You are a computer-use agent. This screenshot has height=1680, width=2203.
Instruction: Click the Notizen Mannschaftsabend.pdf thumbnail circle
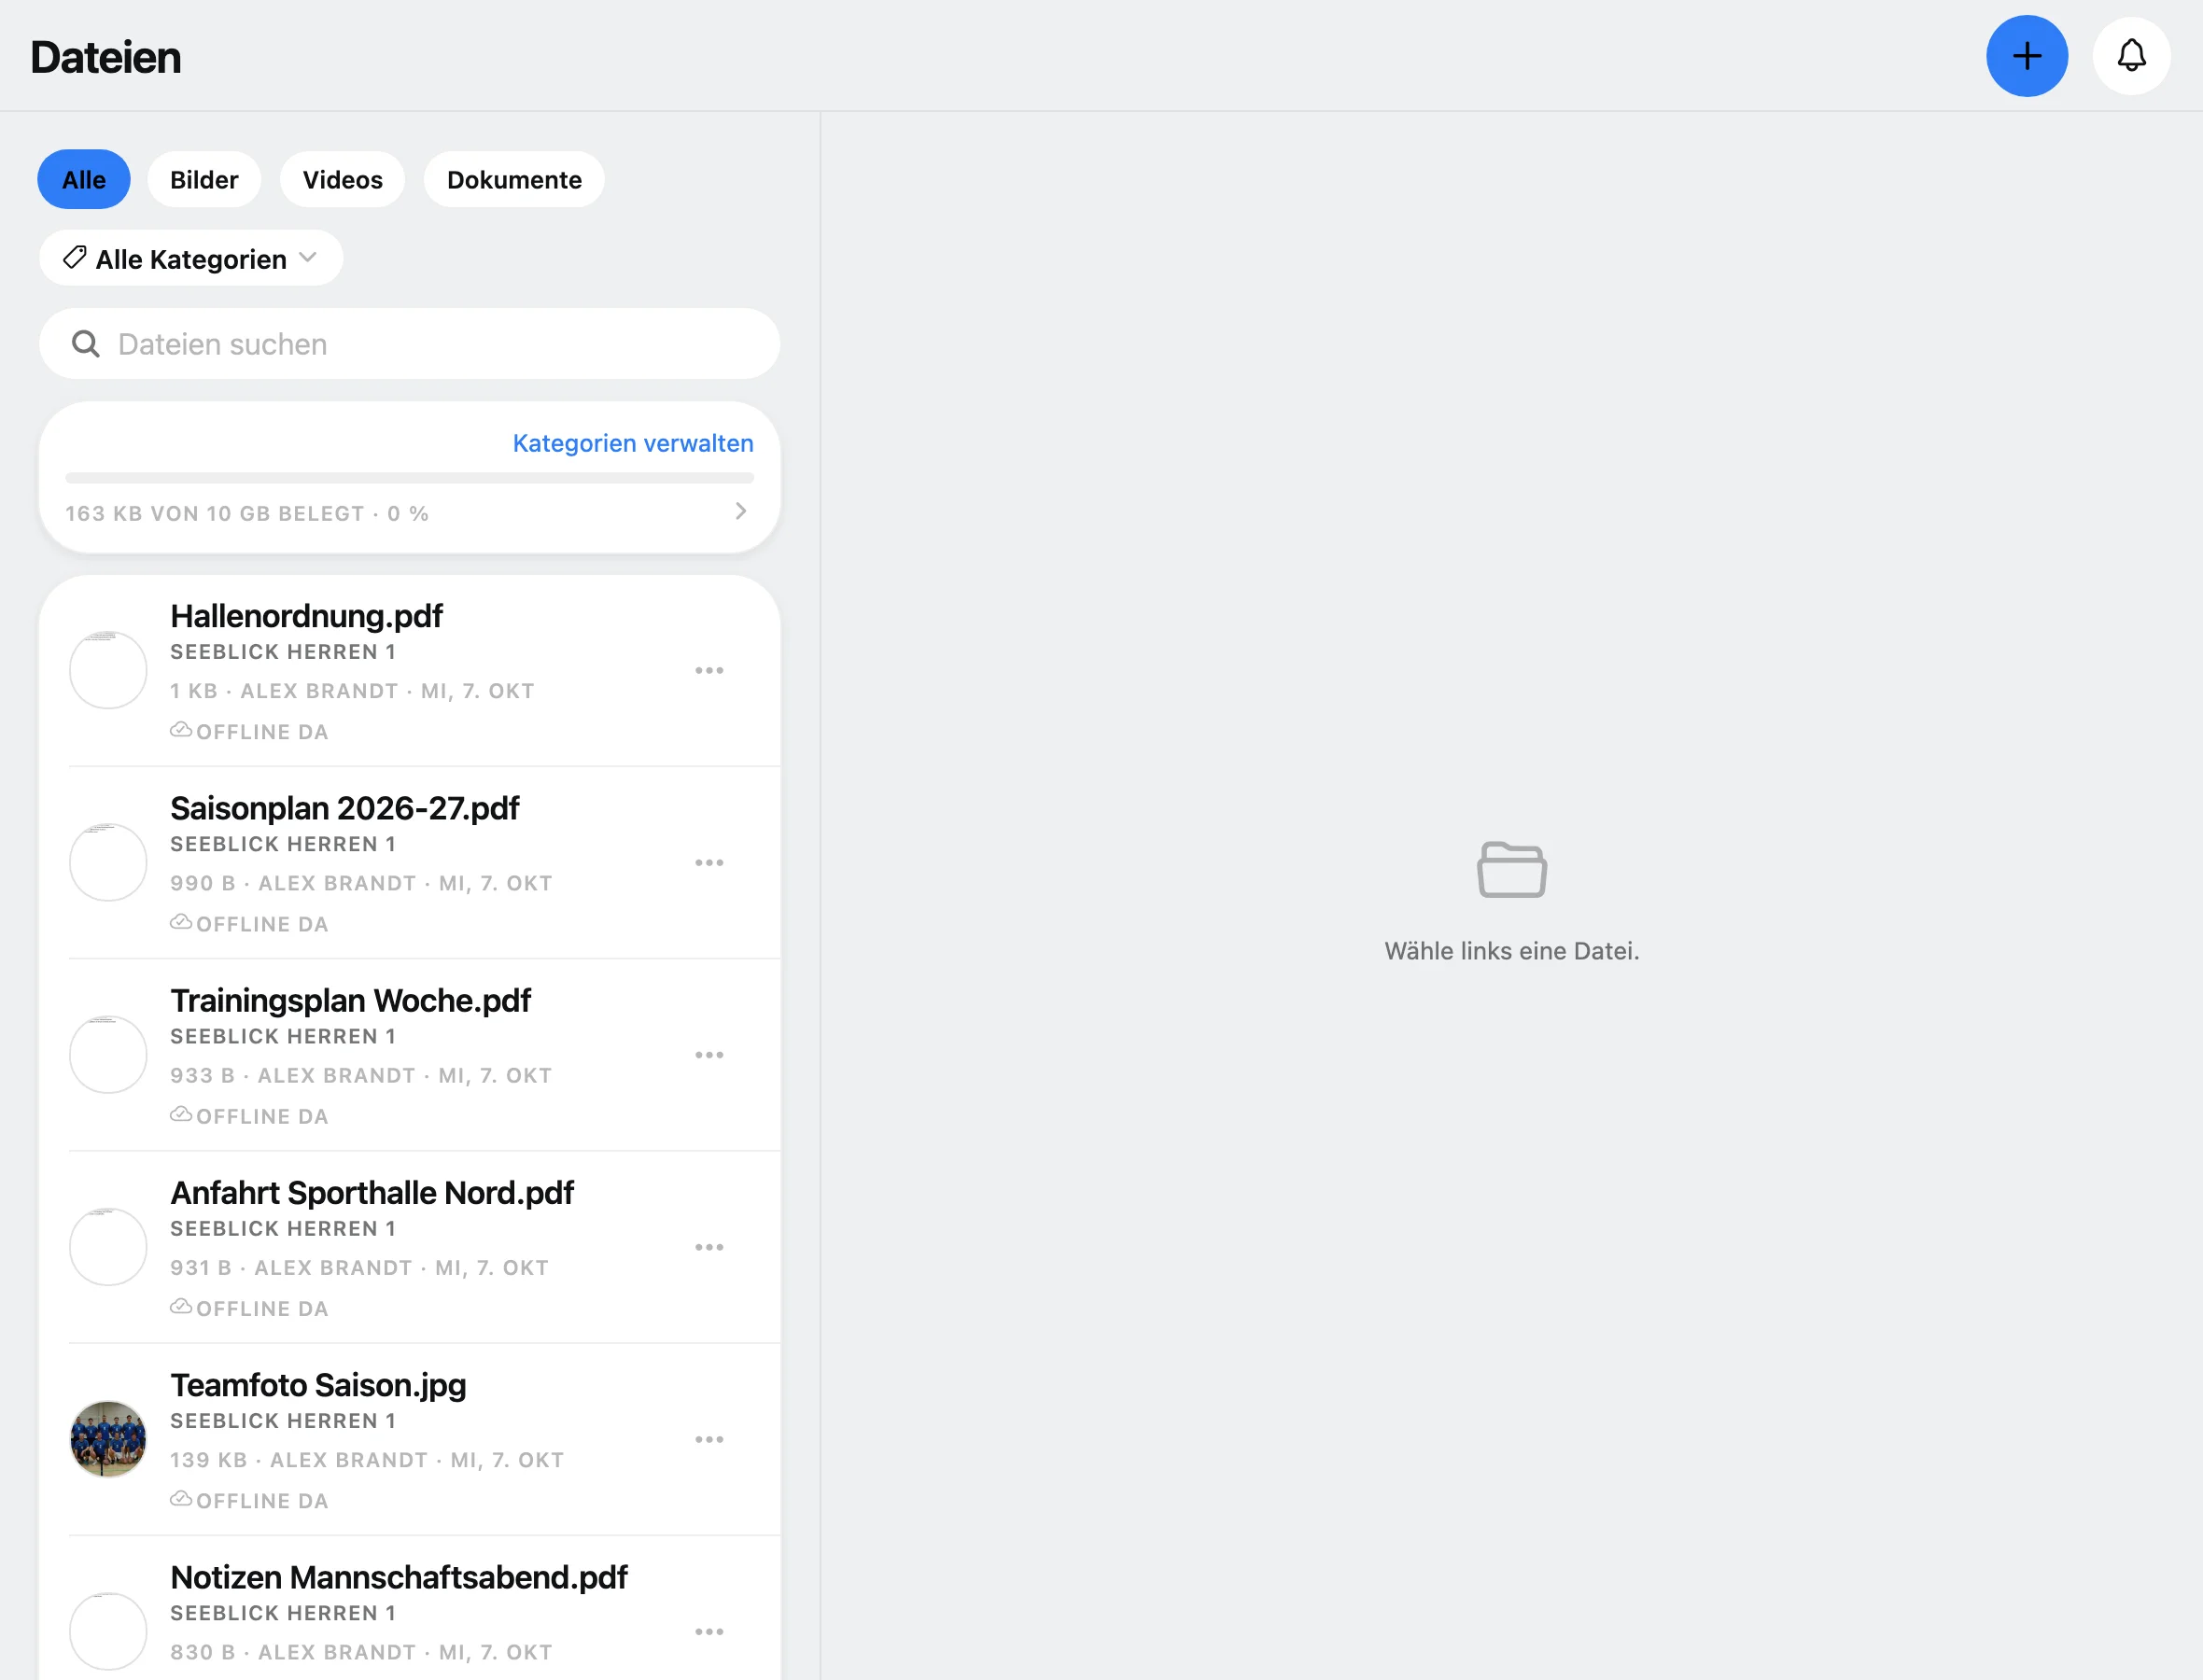[108, 1631]
